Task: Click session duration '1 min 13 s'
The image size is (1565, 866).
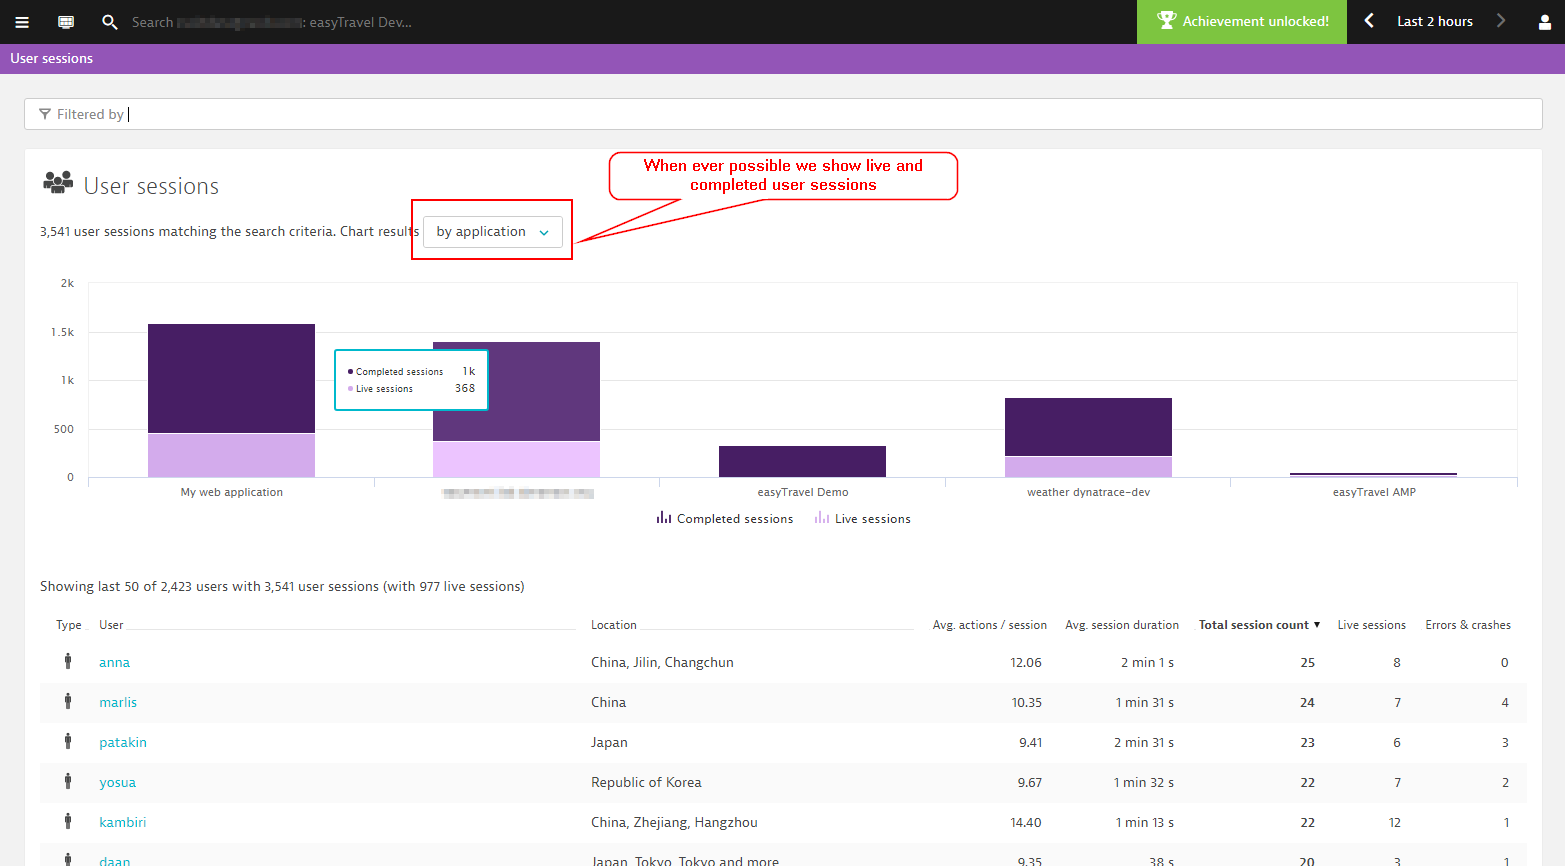Action: [x=1145, y=822]
